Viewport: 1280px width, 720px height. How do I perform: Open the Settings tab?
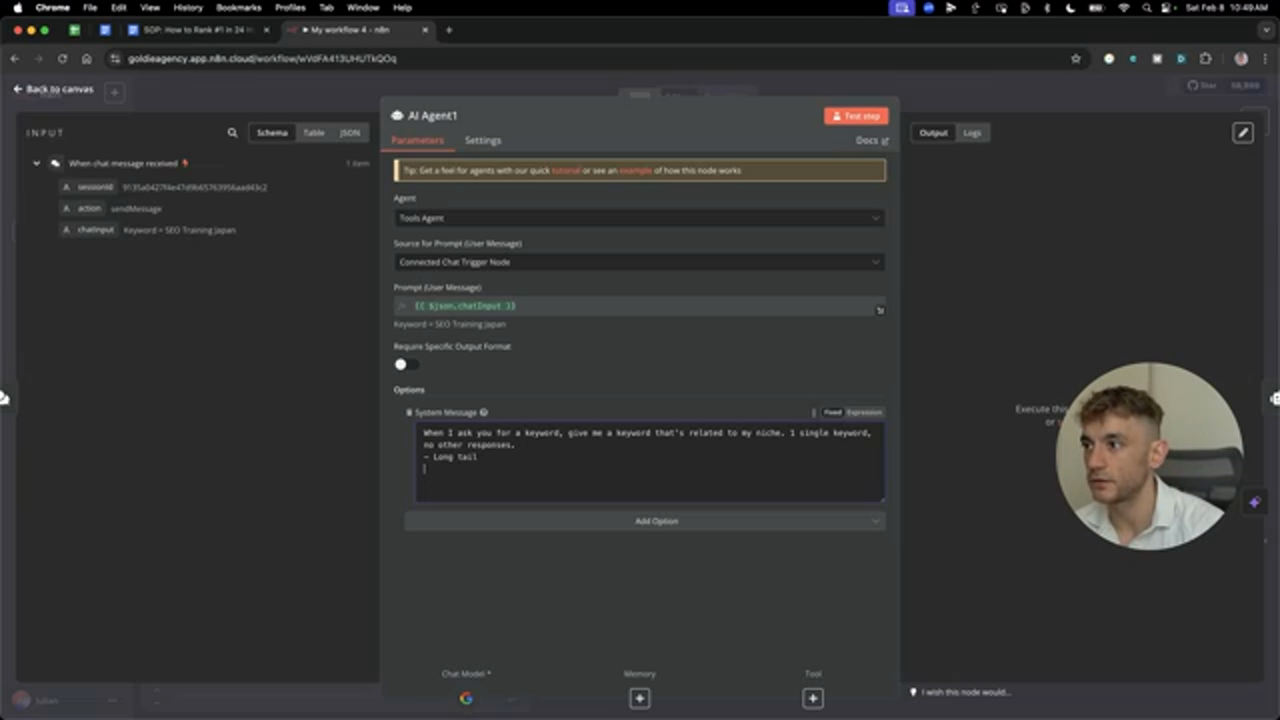483,140
